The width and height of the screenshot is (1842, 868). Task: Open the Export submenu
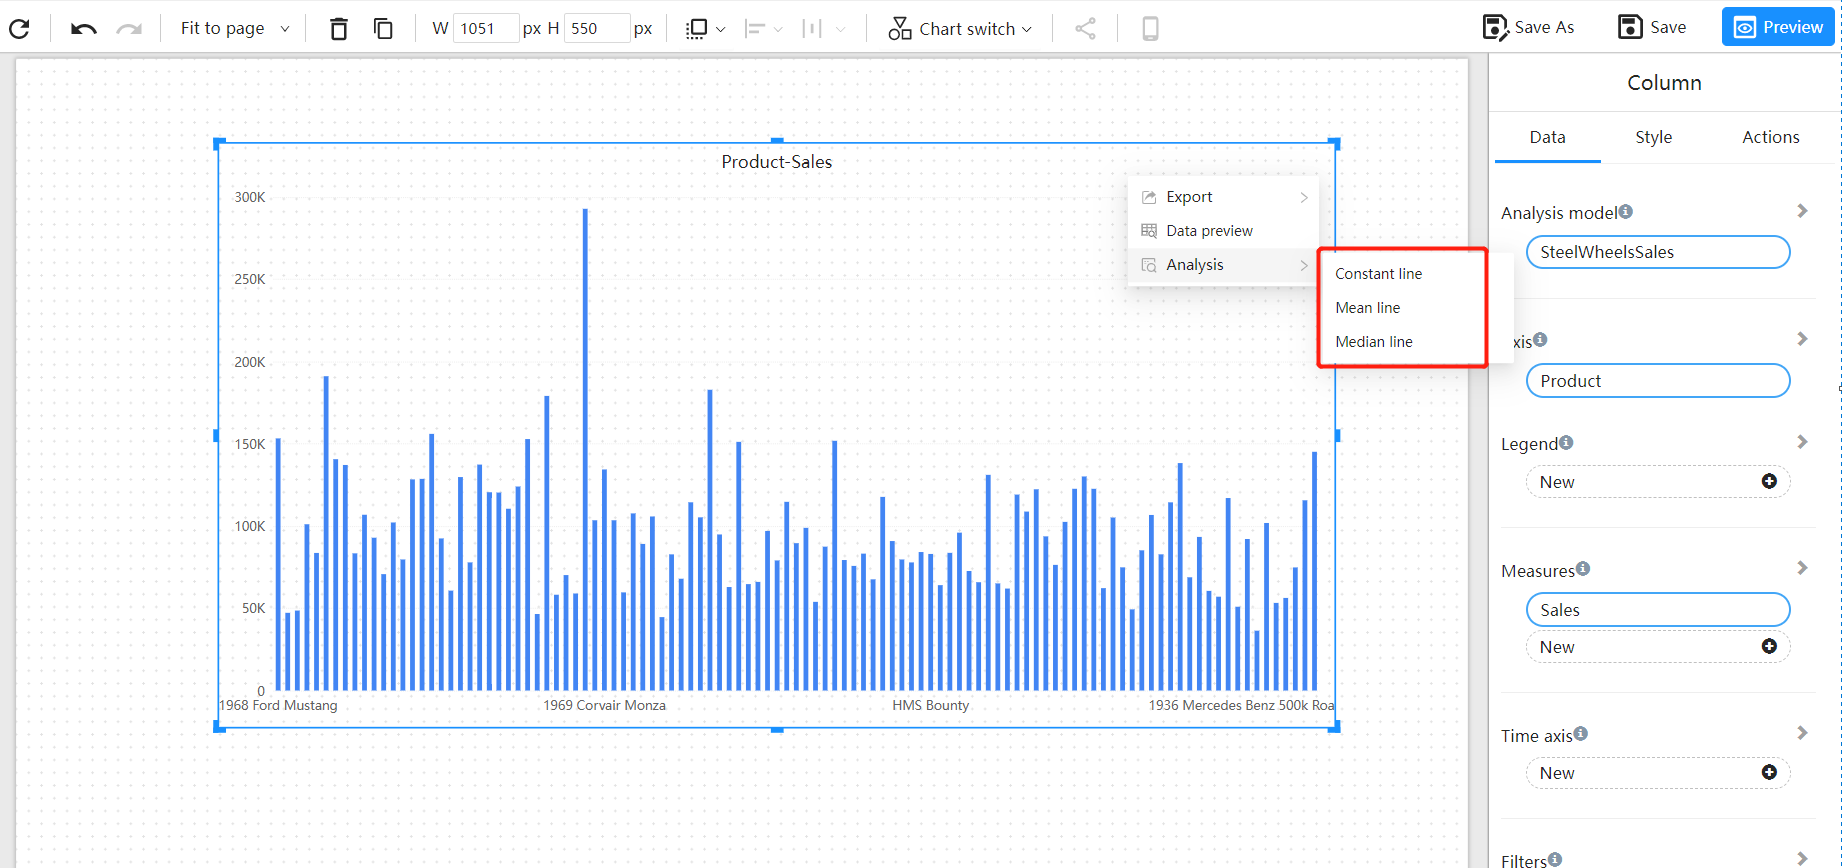tap(1223, 197)
